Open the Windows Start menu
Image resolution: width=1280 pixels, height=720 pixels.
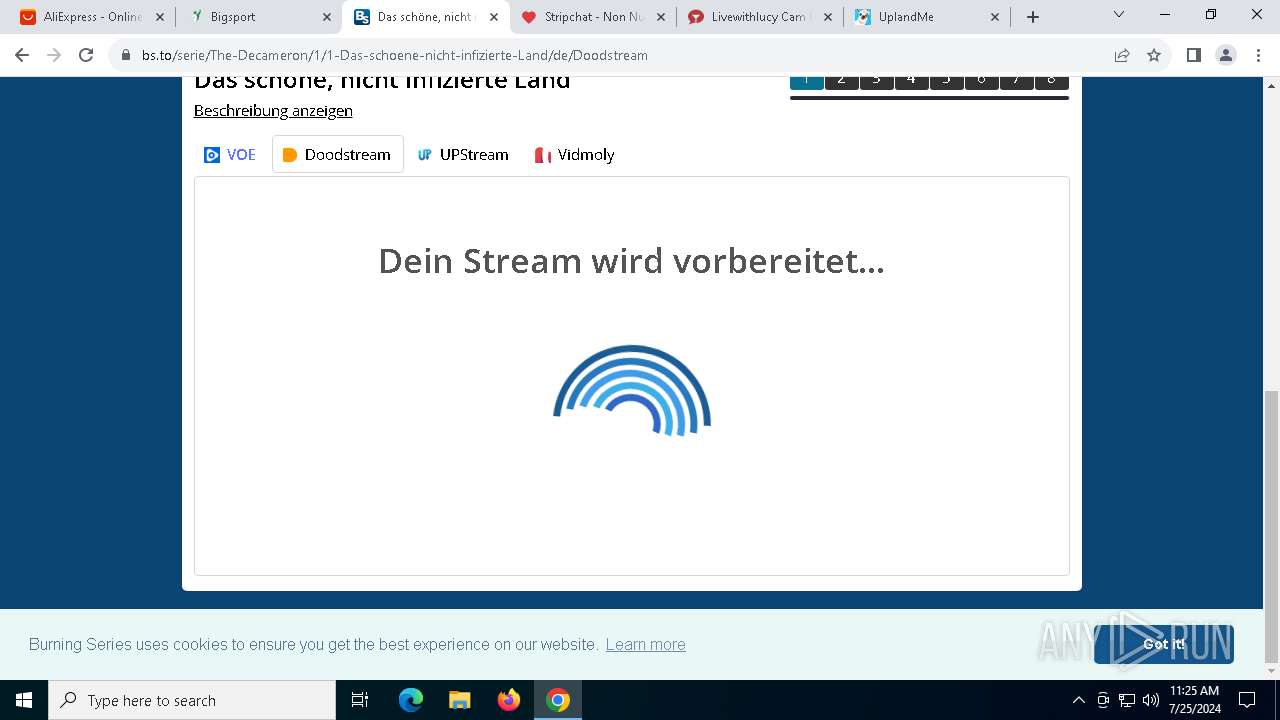(24, 700)
